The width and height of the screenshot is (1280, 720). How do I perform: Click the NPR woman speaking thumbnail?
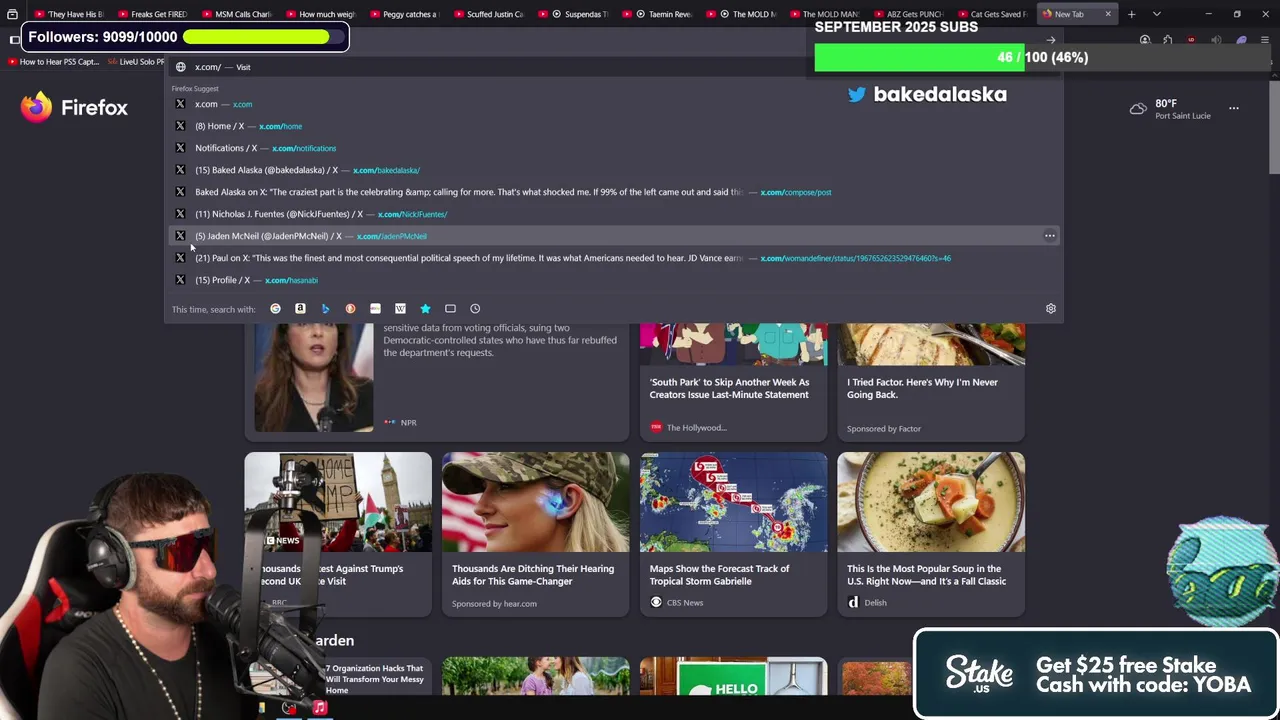tap(313, 377)
